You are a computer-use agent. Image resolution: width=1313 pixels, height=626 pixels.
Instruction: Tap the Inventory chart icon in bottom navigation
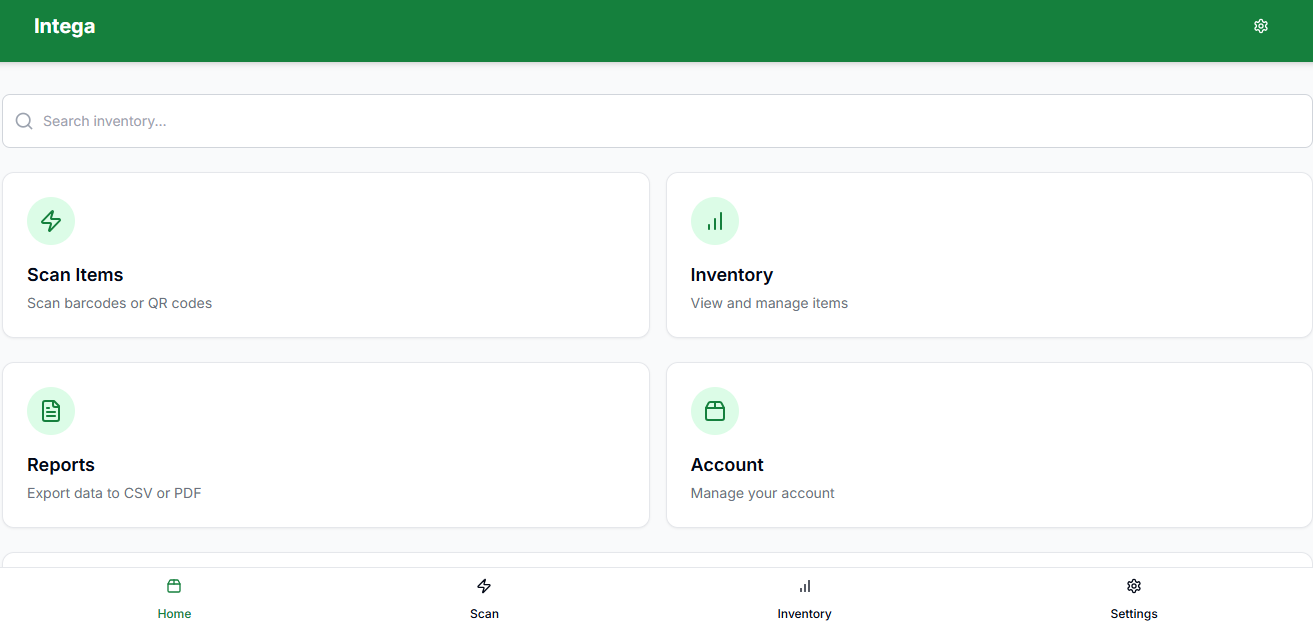804,586
